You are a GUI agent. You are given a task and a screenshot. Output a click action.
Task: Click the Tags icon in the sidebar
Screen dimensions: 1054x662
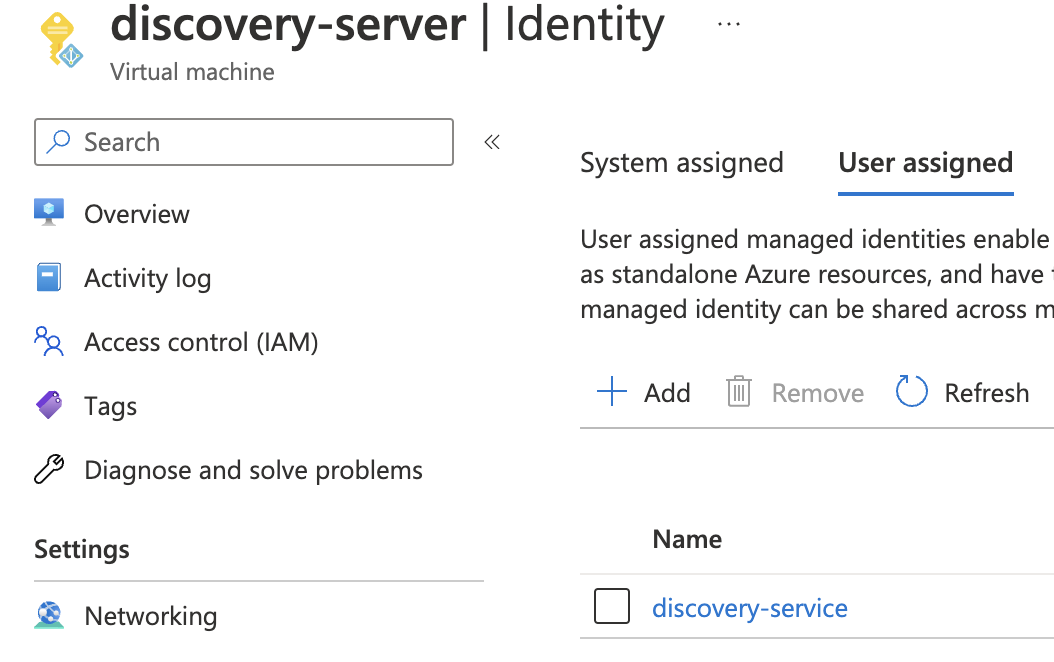click(47, 405)
